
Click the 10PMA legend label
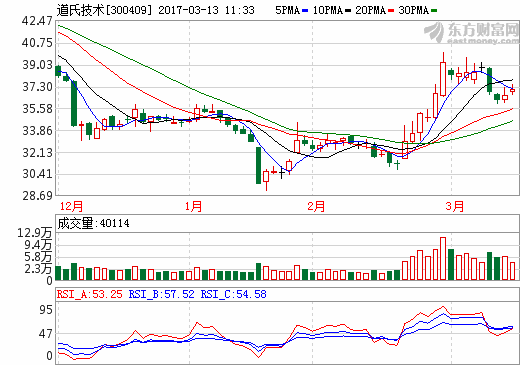click(328, 10)
